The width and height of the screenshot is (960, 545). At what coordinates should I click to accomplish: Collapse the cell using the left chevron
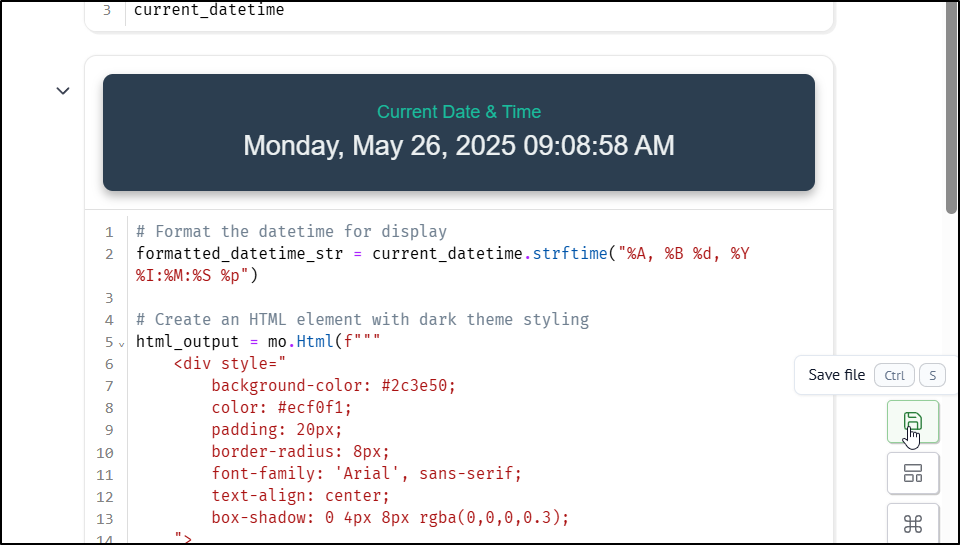click(63, 91)
